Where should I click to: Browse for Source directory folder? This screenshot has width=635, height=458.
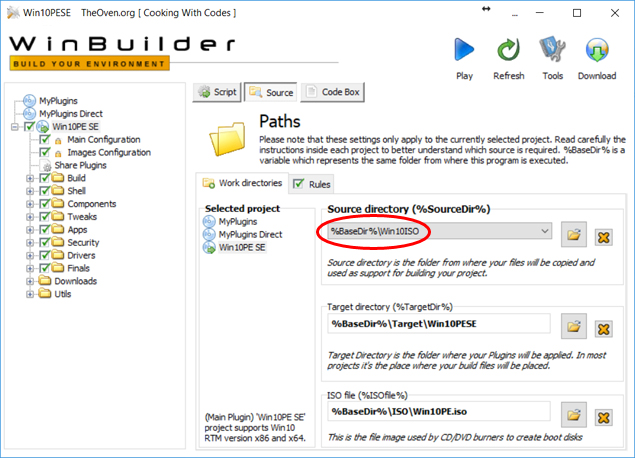[x=574, y=234]
